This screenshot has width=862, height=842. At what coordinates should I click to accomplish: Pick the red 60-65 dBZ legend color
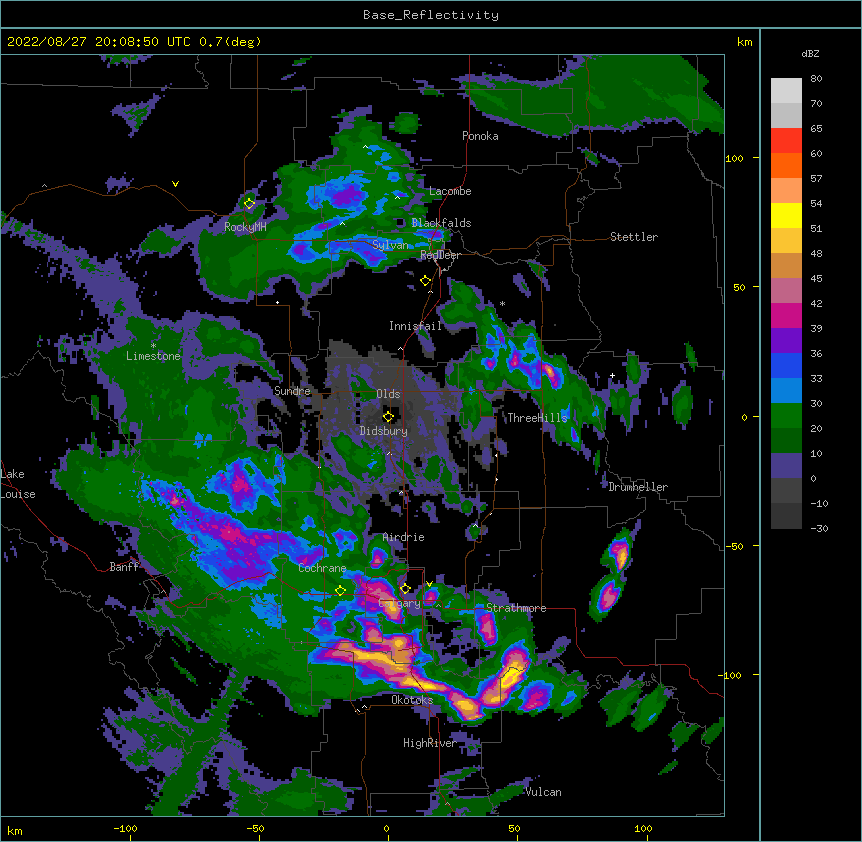[x=786, y=141]
